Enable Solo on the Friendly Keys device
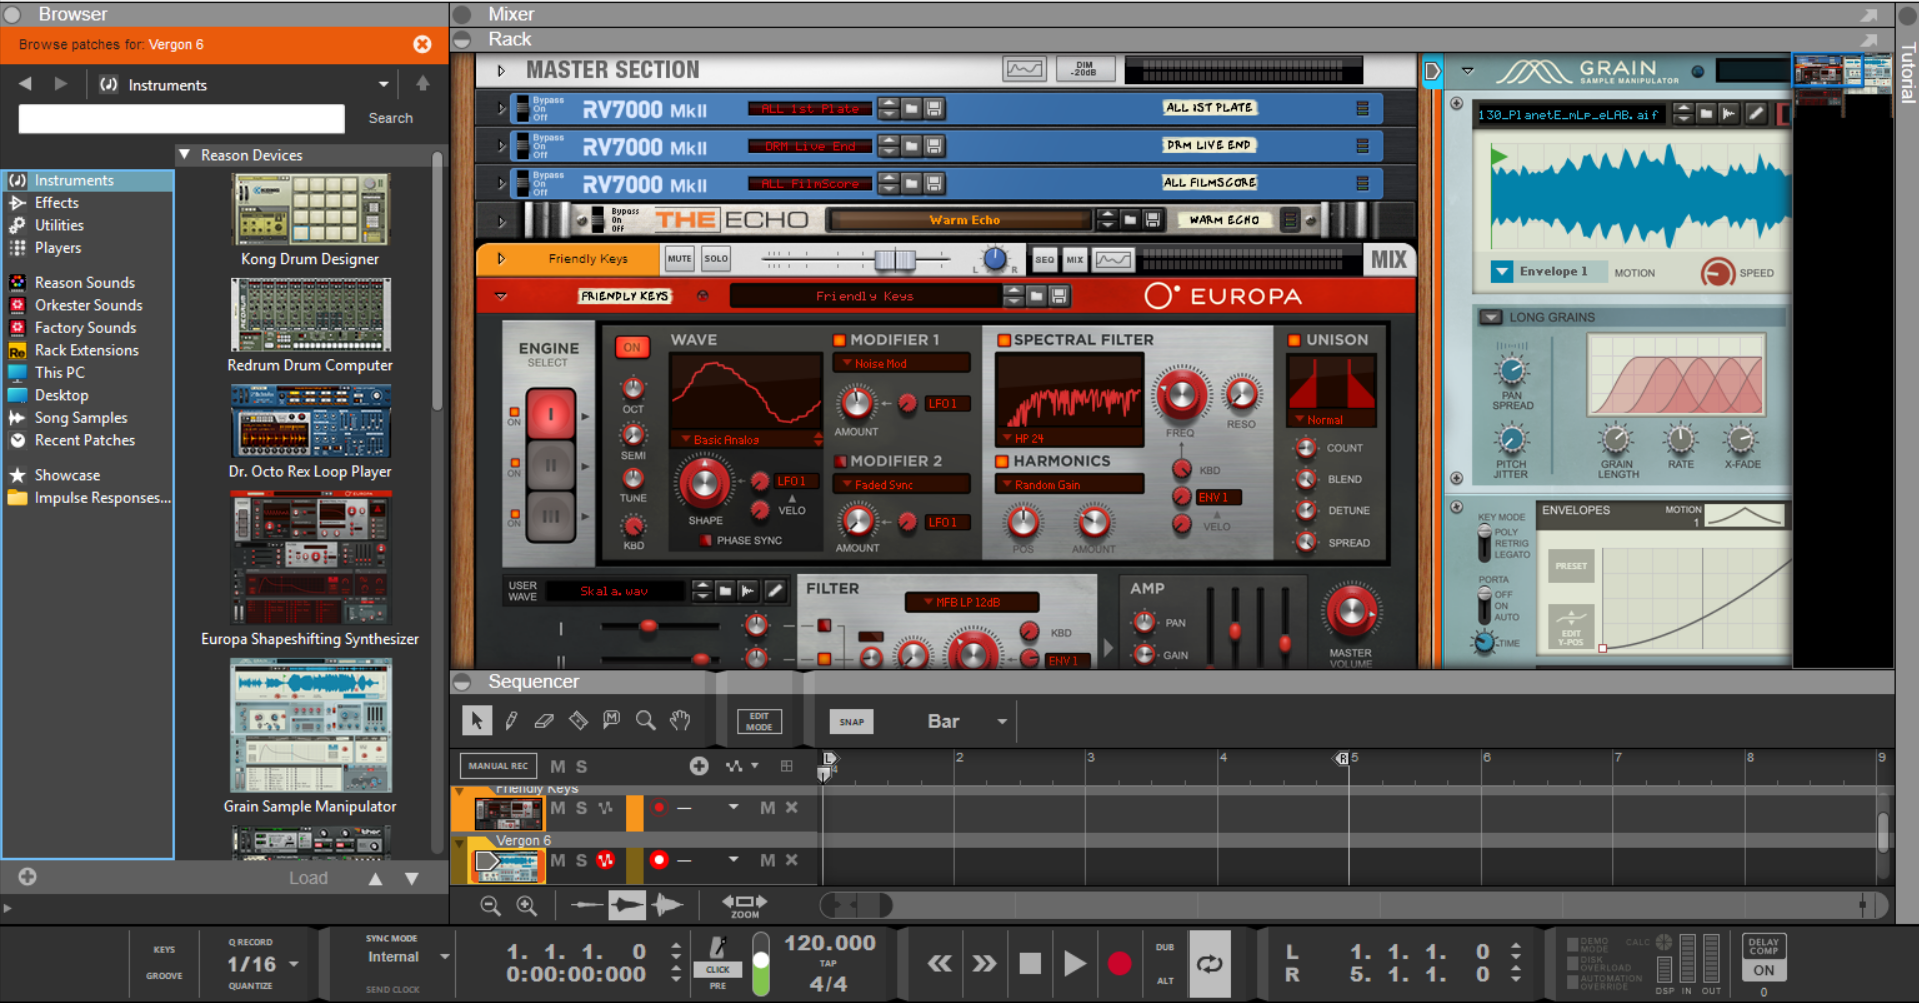The image size is (1919, 1003). coord(715,258)
